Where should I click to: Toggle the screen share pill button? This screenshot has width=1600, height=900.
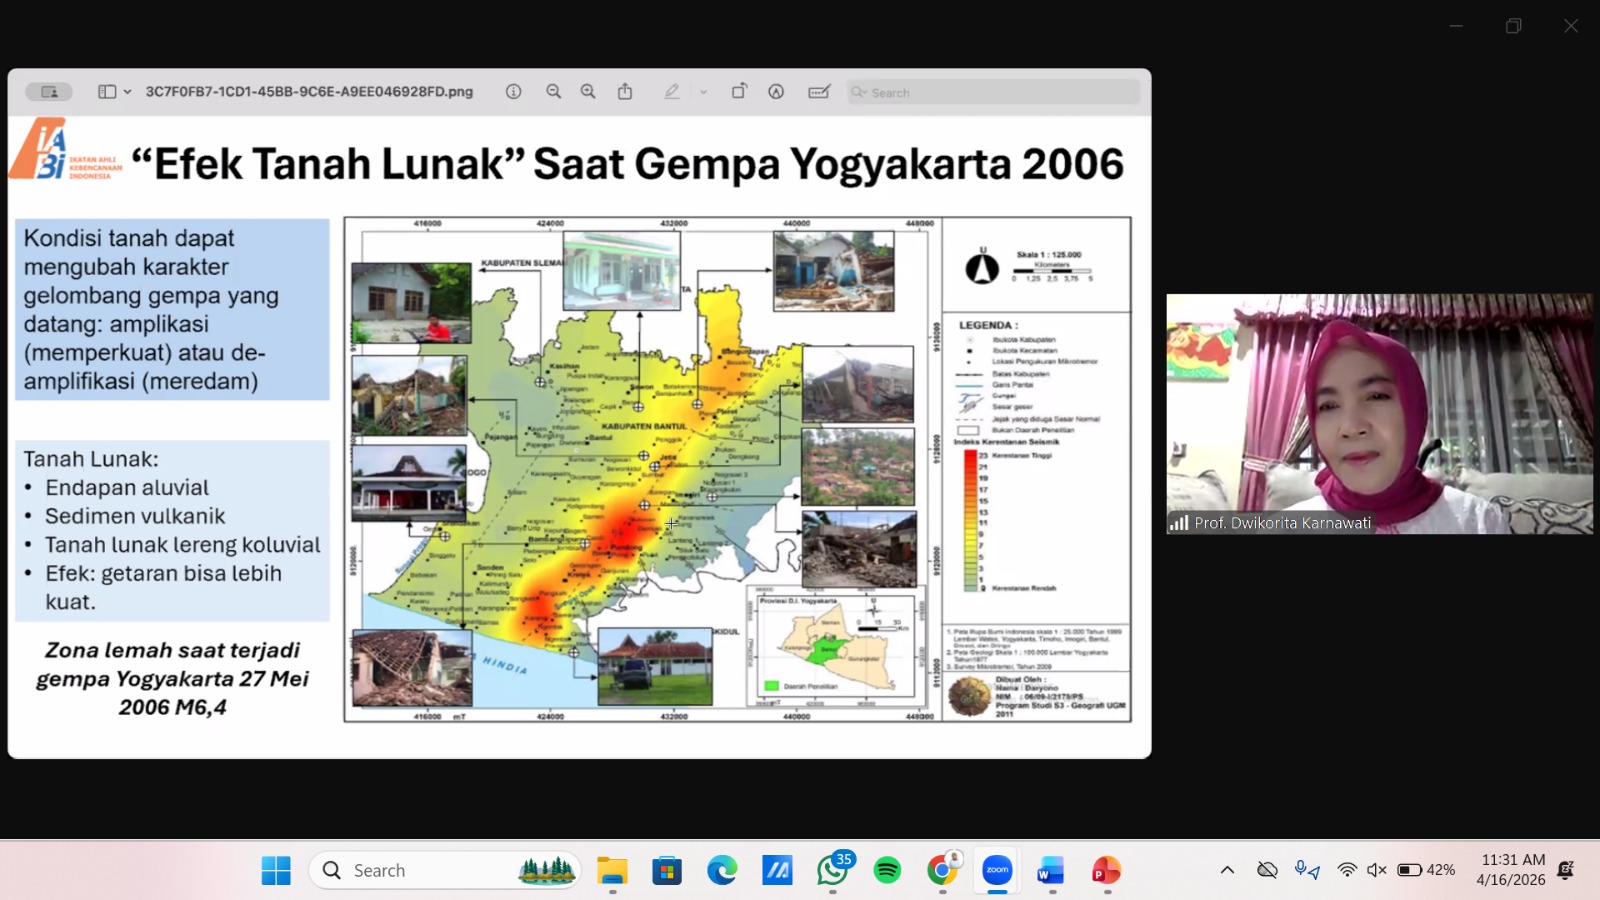(49, 92)
